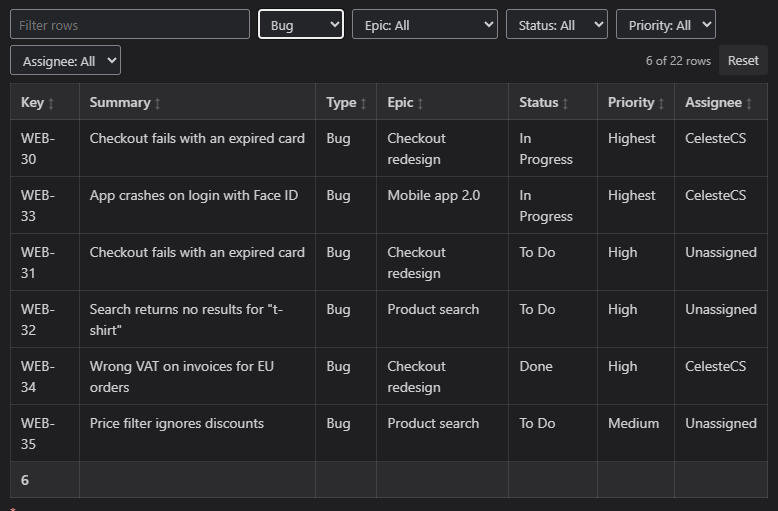Select the WEB-35 key cell
This screenshot has height=511, width=778.
coord(45,434)
